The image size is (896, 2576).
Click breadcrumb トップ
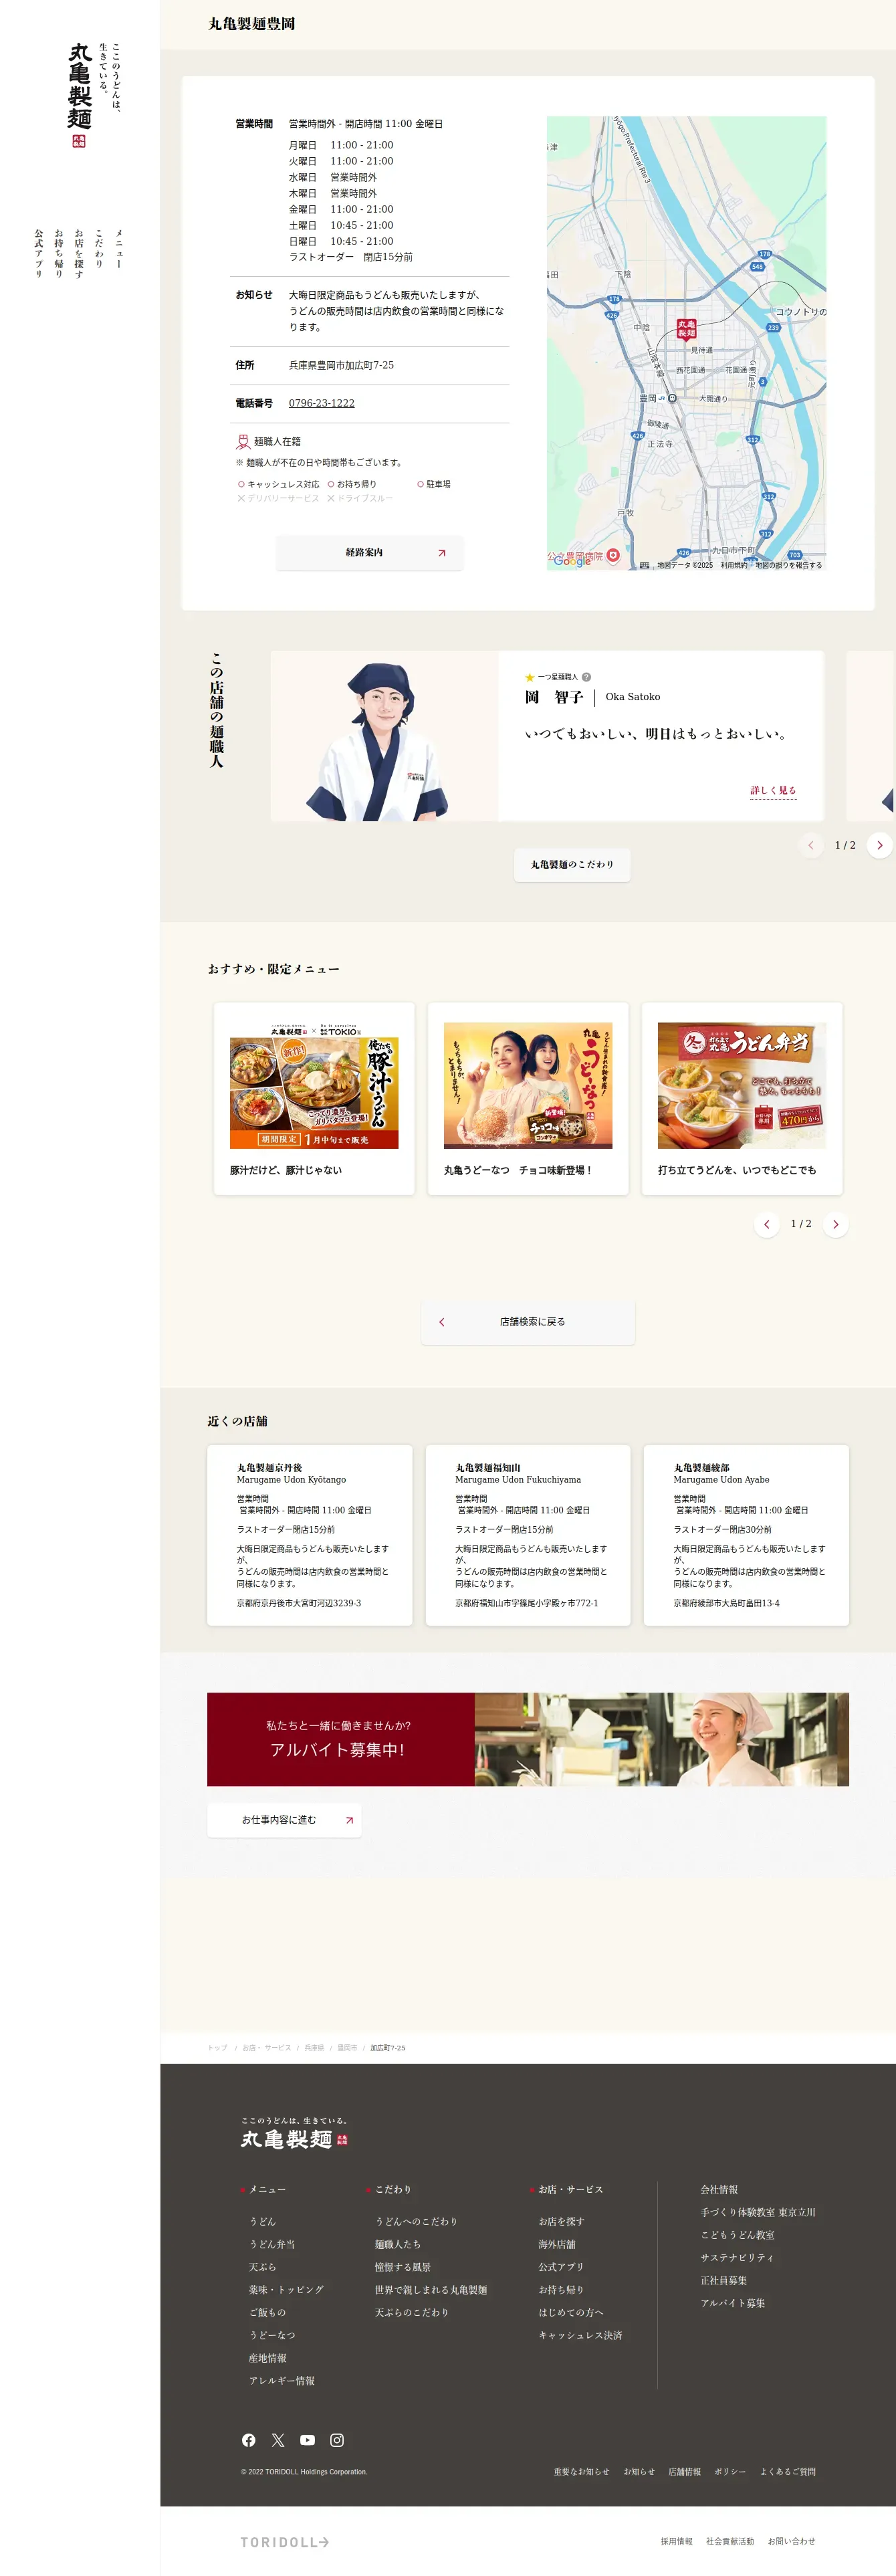tap(217, 2048)
